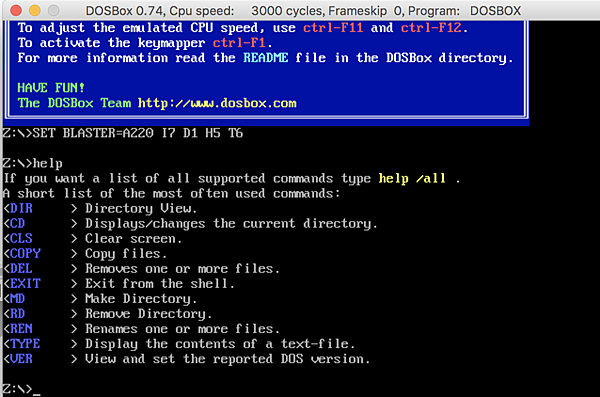Click the ctrl-F1 keymapper shortcut text
600x397 pixels.
239,42
